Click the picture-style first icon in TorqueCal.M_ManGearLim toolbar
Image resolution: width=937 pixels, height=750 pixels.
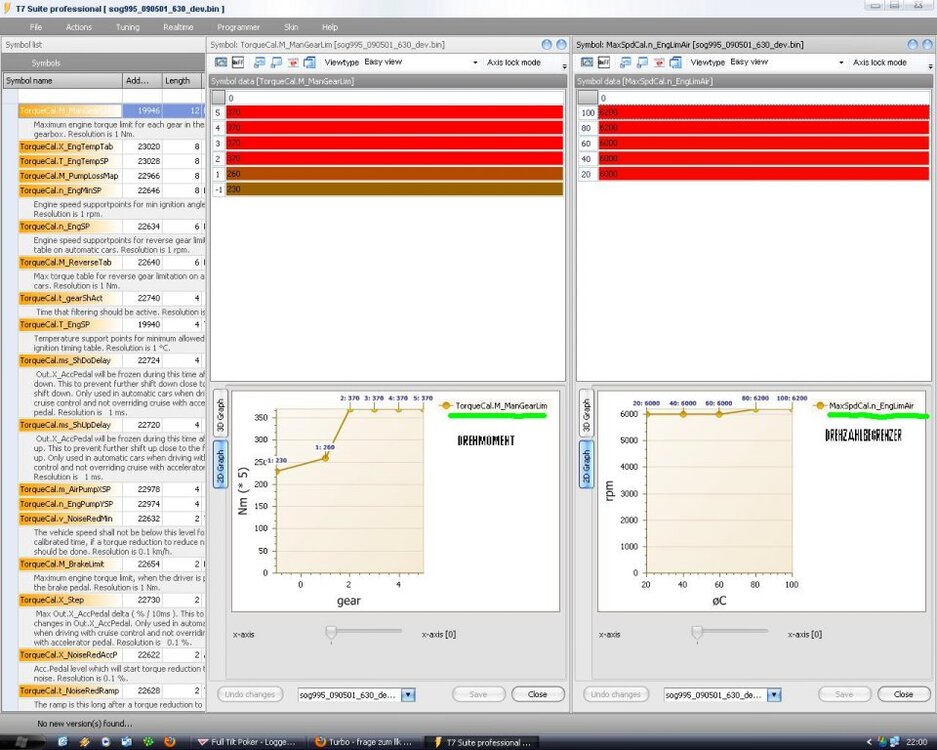[221, 62]
